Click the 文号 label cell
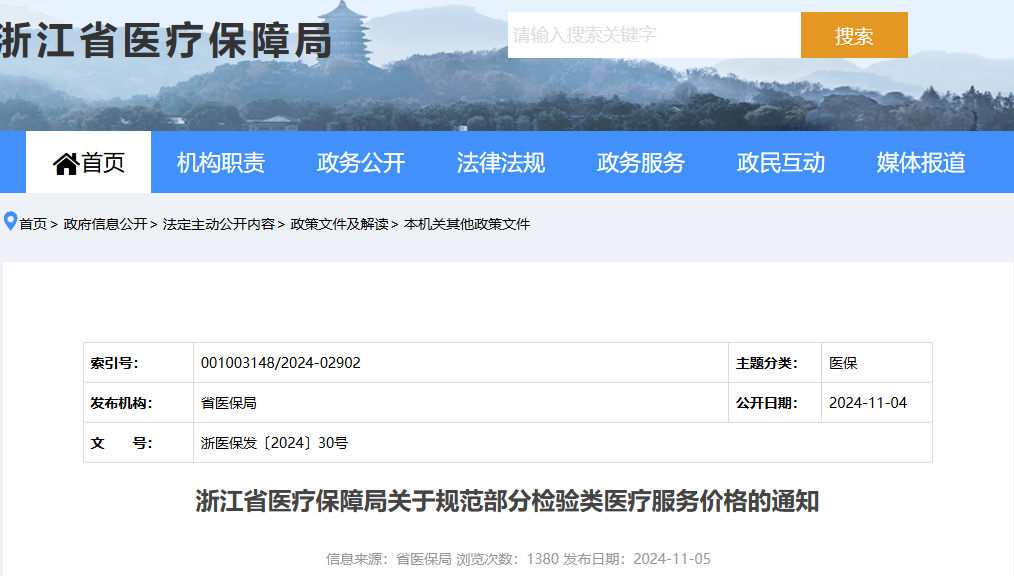The image size is (1014, 576). 138,443
